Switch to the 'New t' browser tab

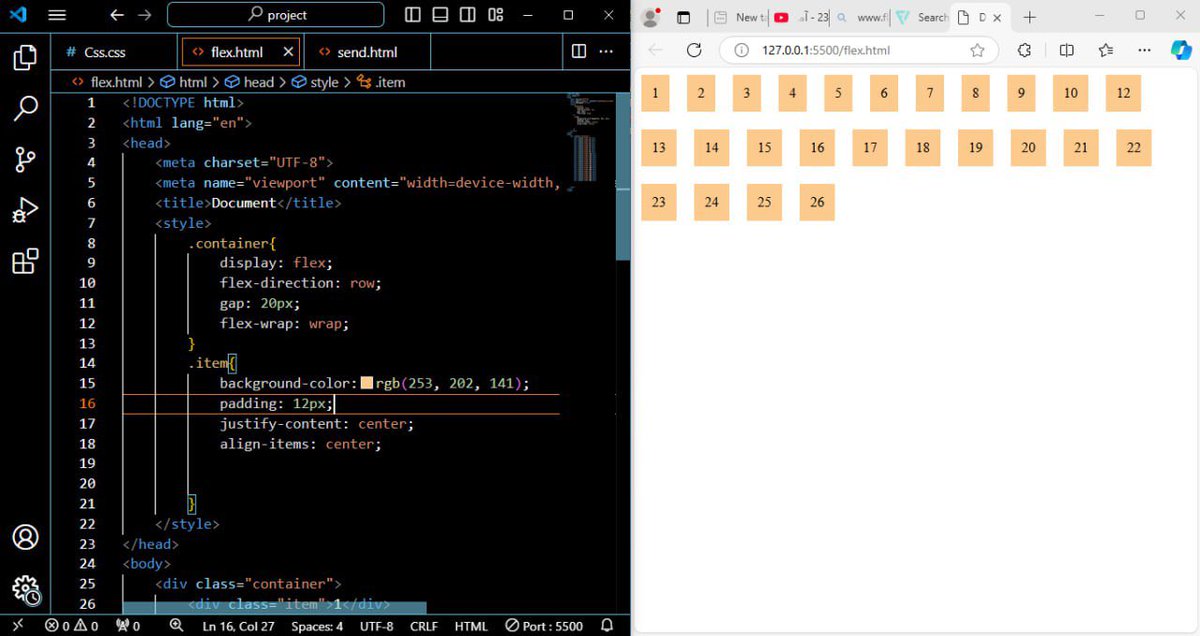[x=738, y=17]
